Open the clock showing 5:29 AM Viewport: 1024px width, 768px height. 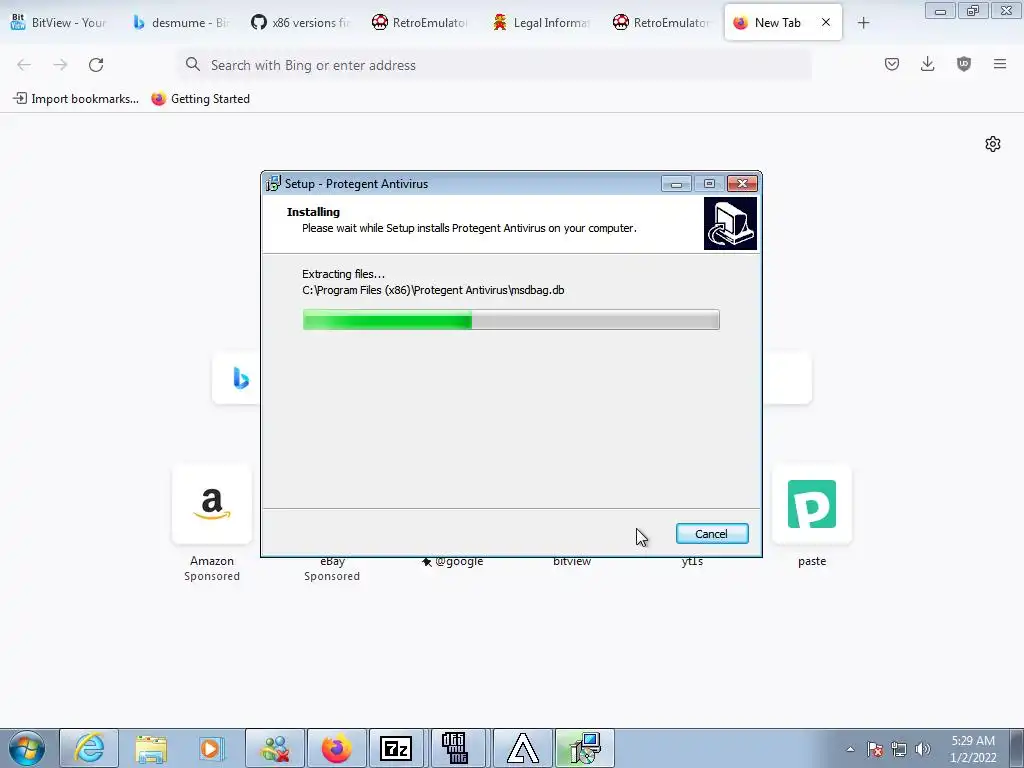coord(973,749)
